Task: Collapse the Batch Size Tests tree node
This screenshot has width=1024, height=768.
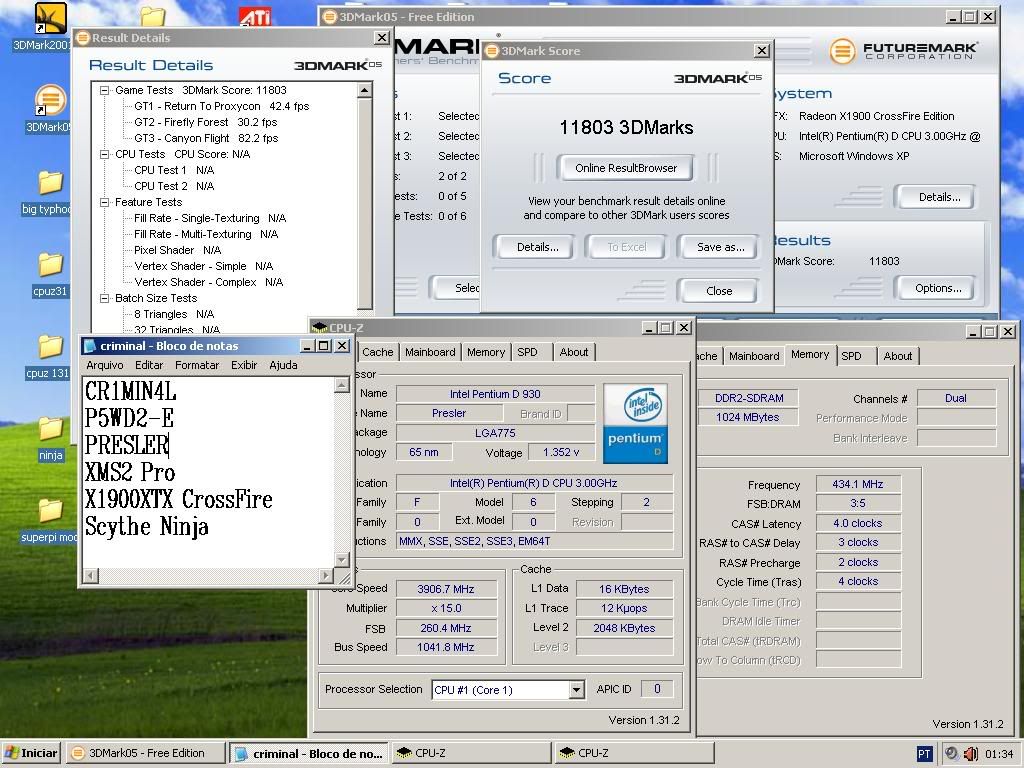Action: click(x=104, y=298)
